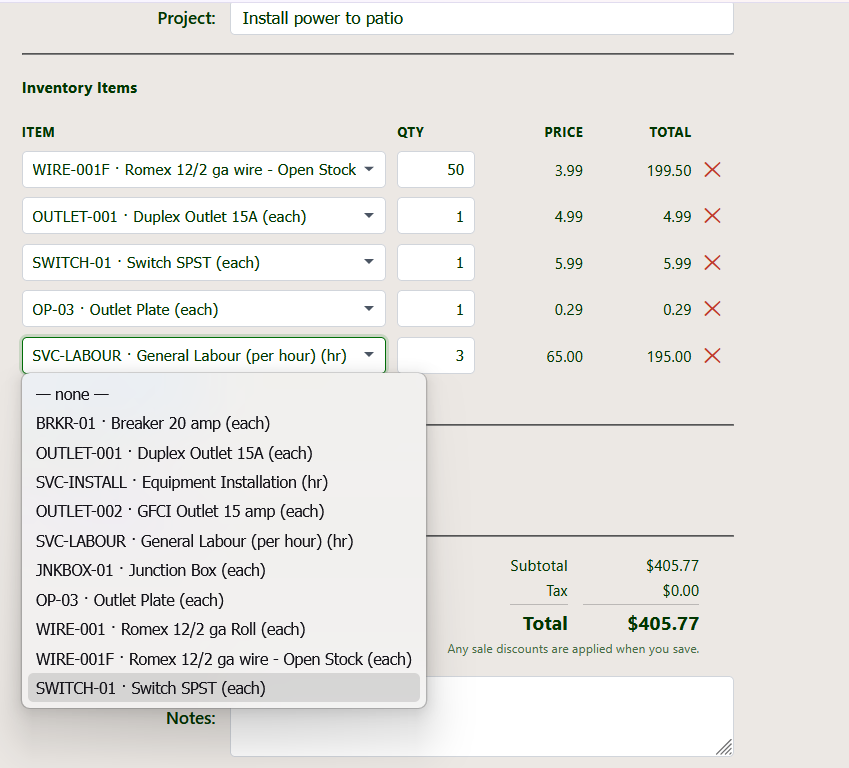Edit quantity for Switch SPST row
The height and width of the screenshot is (768, 849).
(x=436, y=263)
